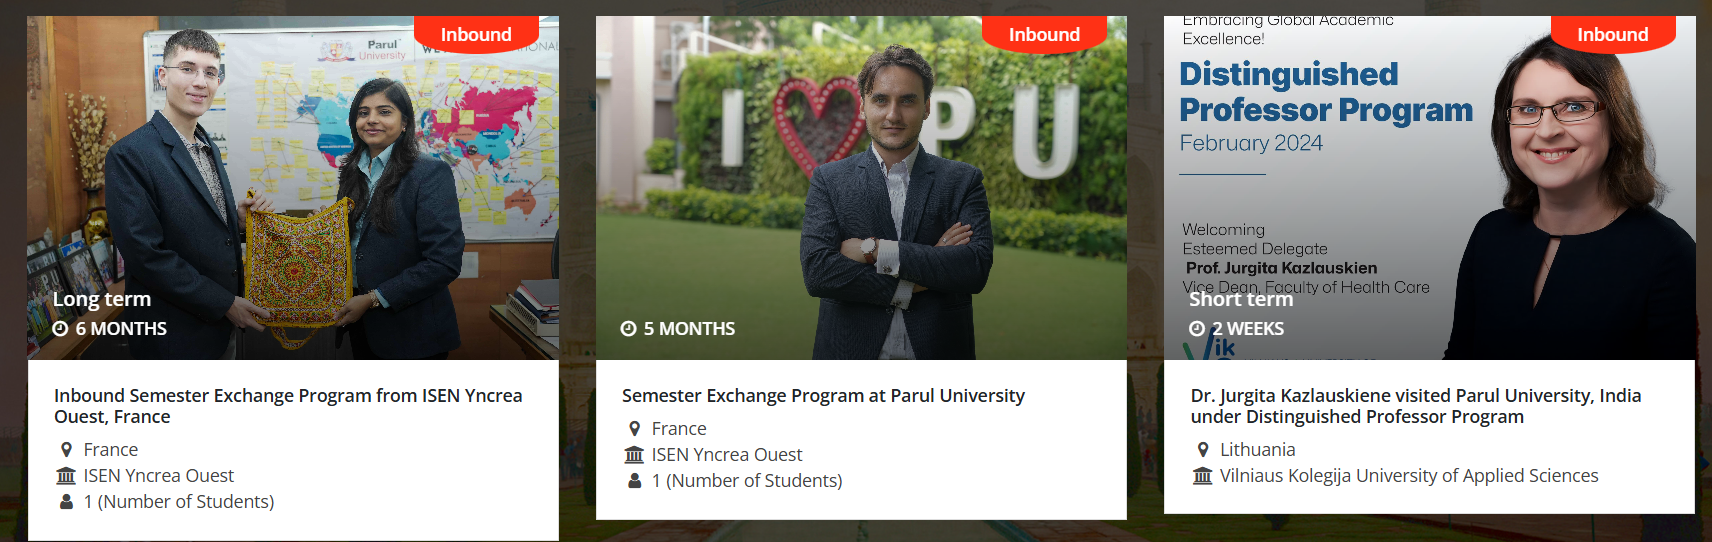The image size is (1712, 542).
Task: Click the Inbound badge on middle card
Action: [1044, 35]
